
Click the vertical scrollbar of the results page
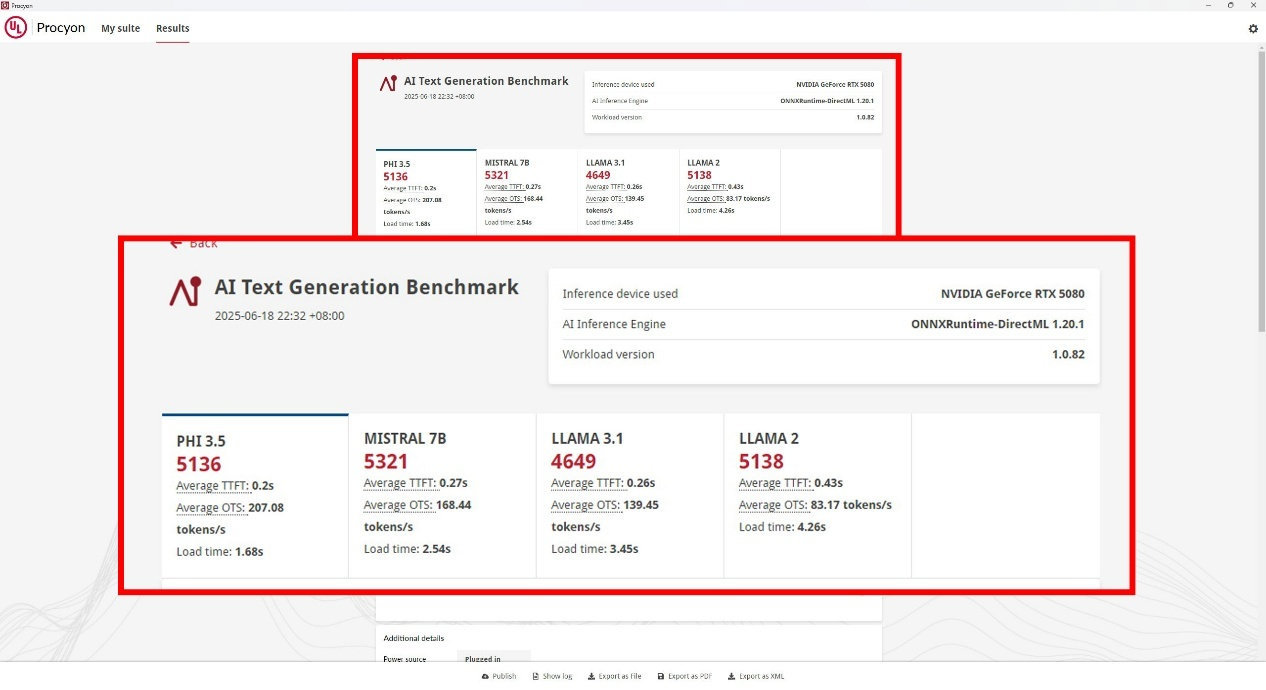click(1261, 190)
